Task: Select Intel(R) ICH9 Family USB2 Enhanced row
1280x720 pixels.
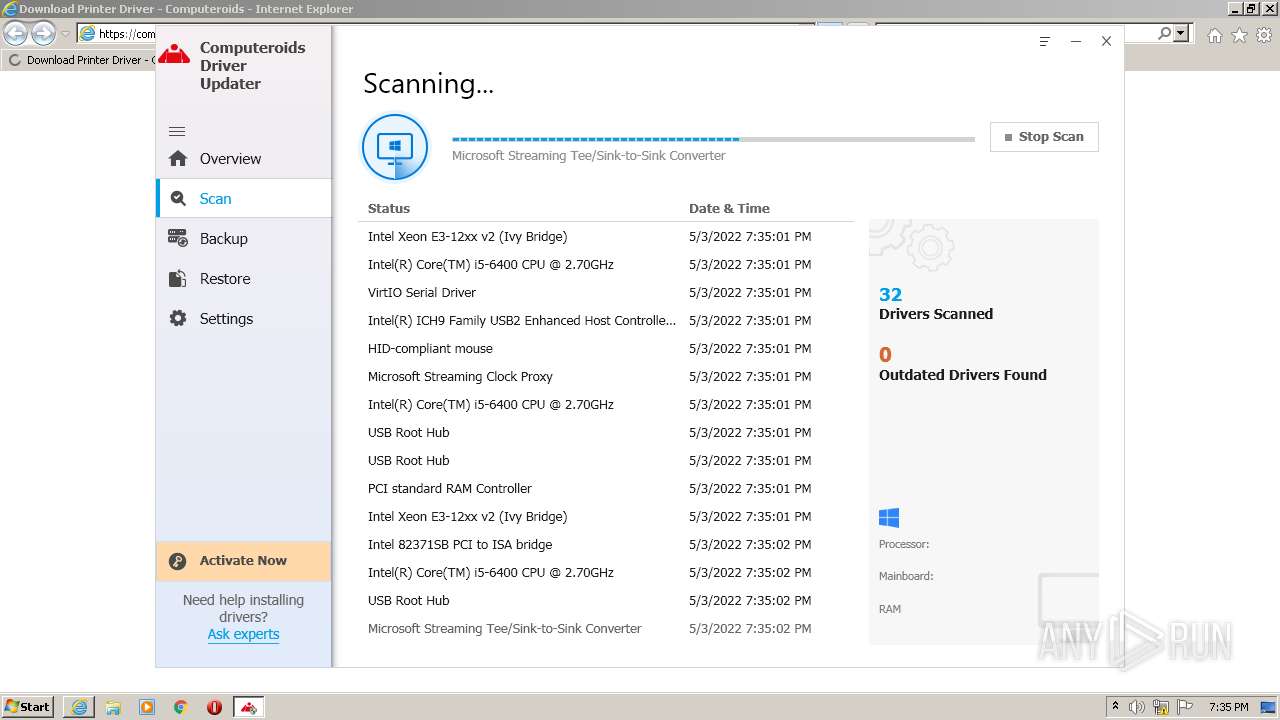Action: point(606,321)
